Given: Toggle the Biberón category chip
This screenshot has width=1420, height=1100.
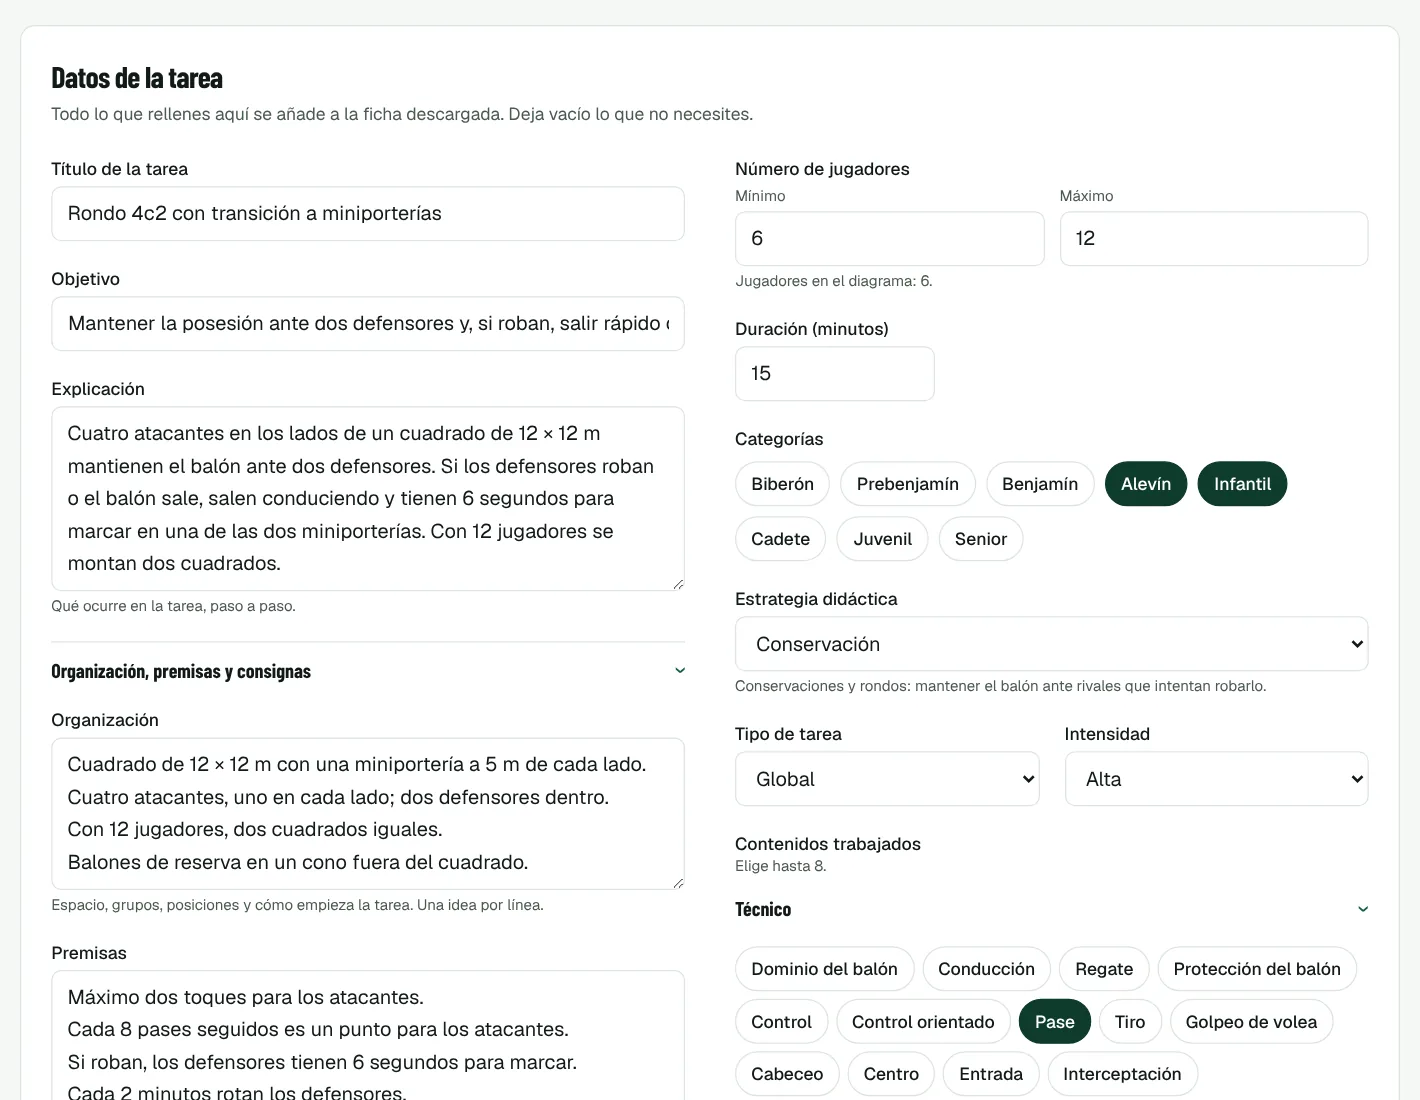Looking at the screenshot, I should tap(782, 484).
